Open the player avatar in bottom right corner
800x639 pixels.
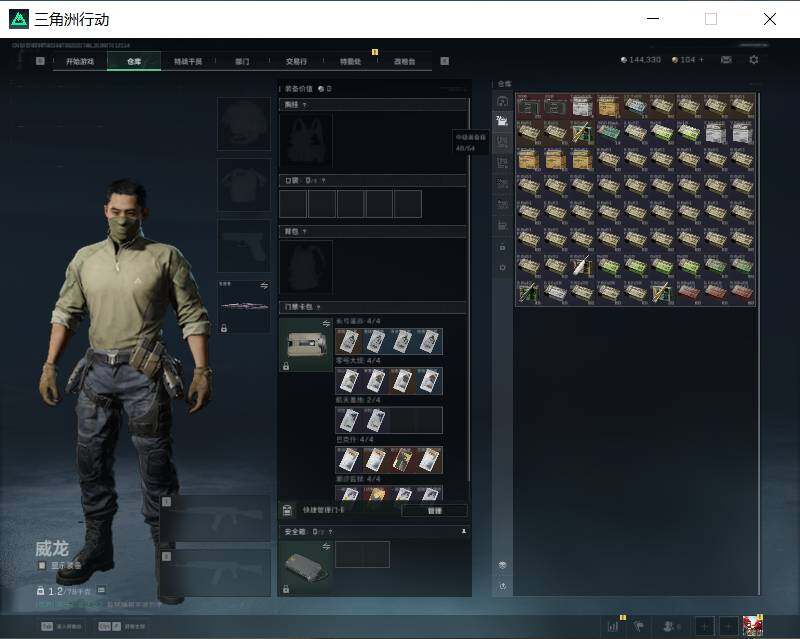(753, 626)
